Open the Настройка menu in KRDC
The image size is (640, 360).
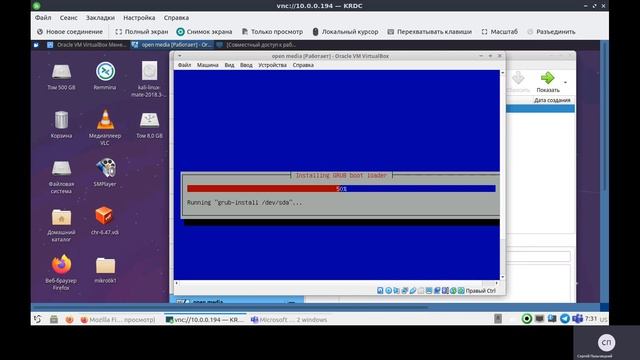(x=139, y=18)
